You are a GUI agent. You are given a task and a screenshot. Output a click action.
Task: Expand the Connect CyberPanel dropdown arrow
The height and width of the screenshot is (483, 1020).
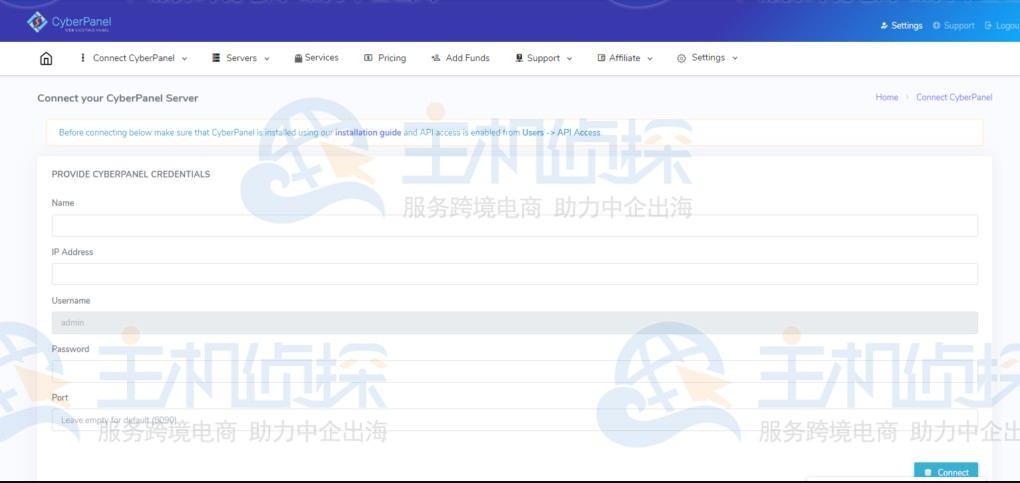(184, 59)
